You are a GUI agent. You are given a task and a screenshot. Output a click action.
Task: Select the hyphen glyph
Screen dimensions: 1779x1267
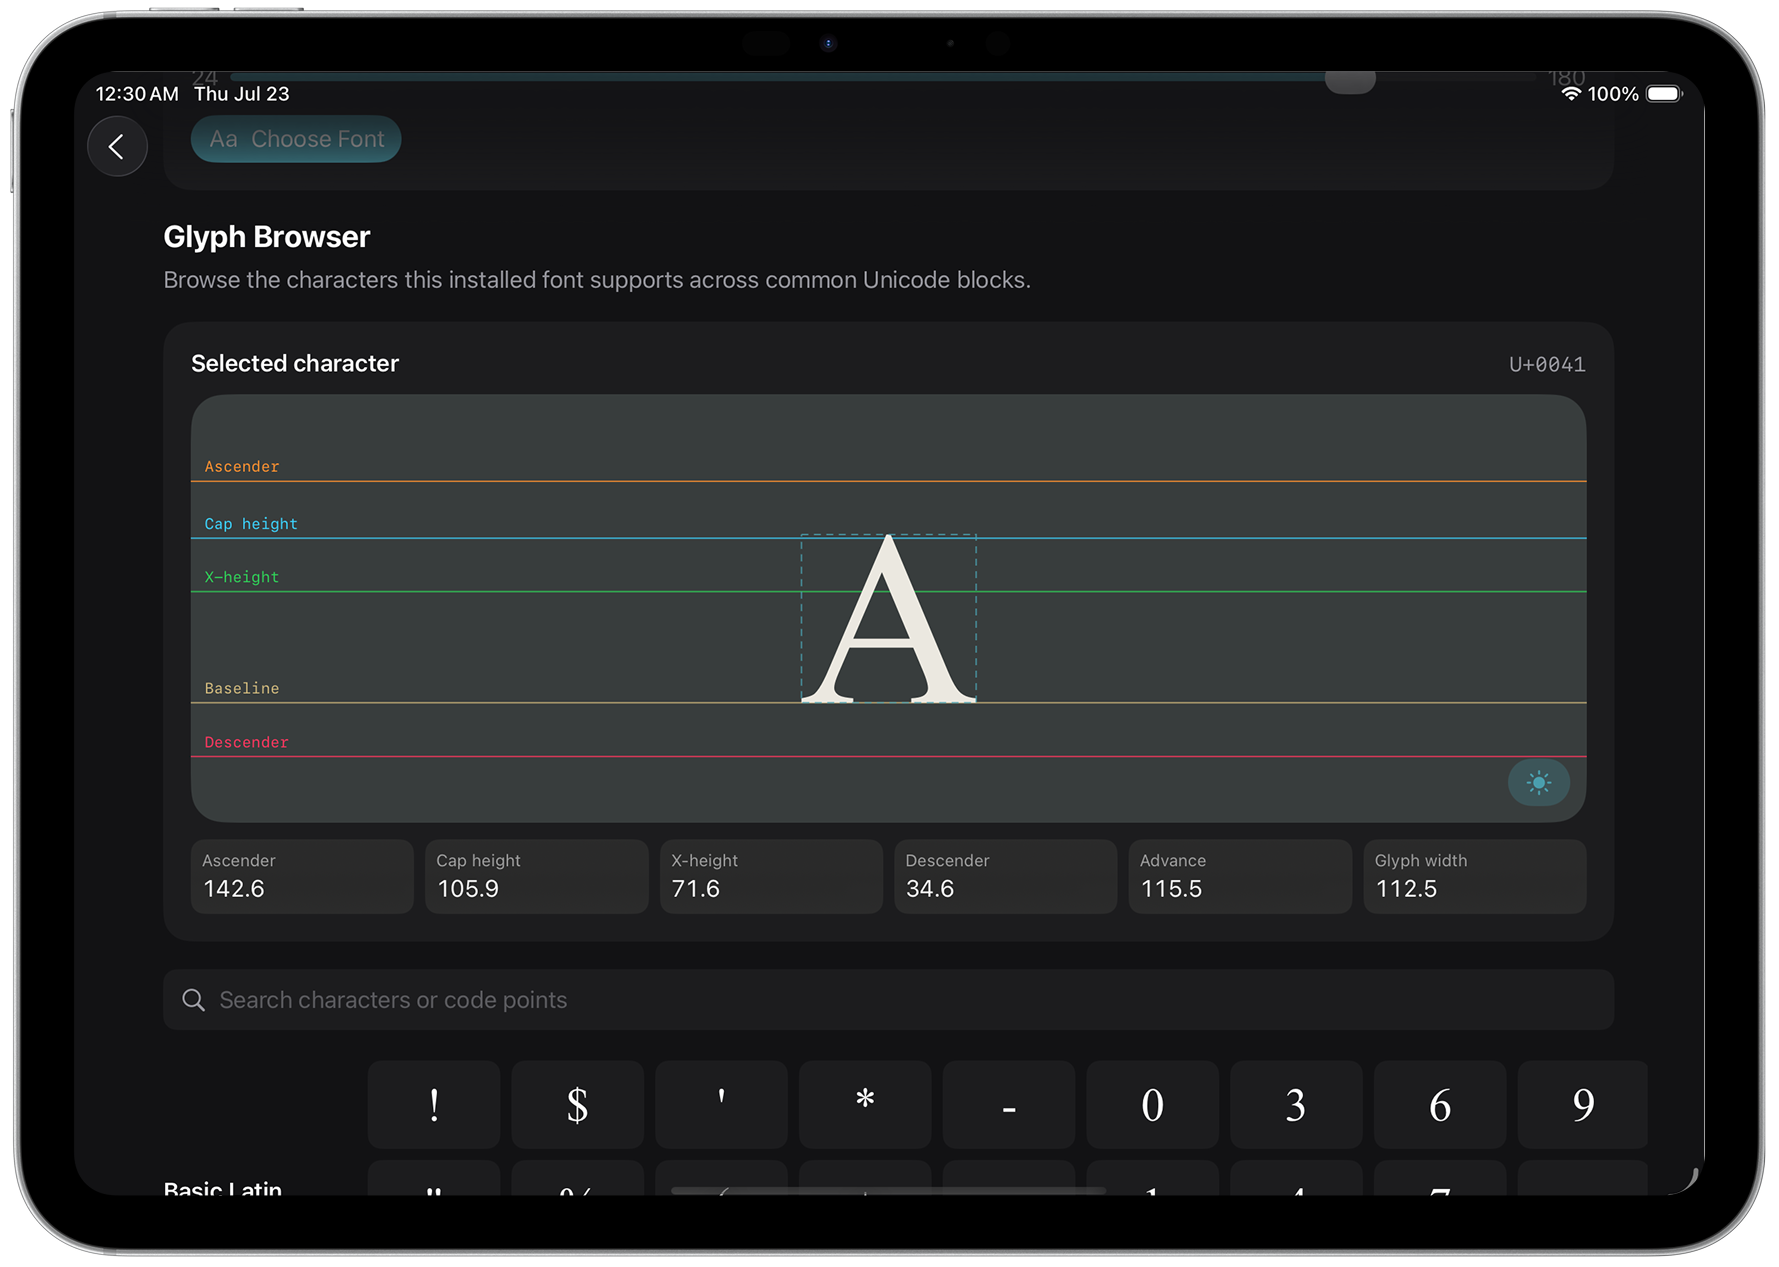click(1009, 1105)
